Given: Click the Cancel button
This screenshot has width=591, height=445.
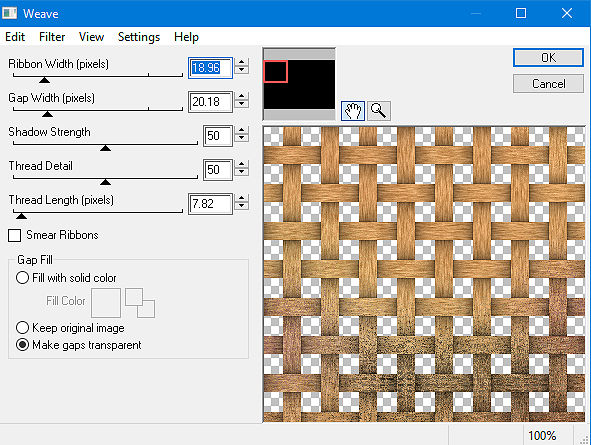Looking at the screenshot, I should pos(548,84).
